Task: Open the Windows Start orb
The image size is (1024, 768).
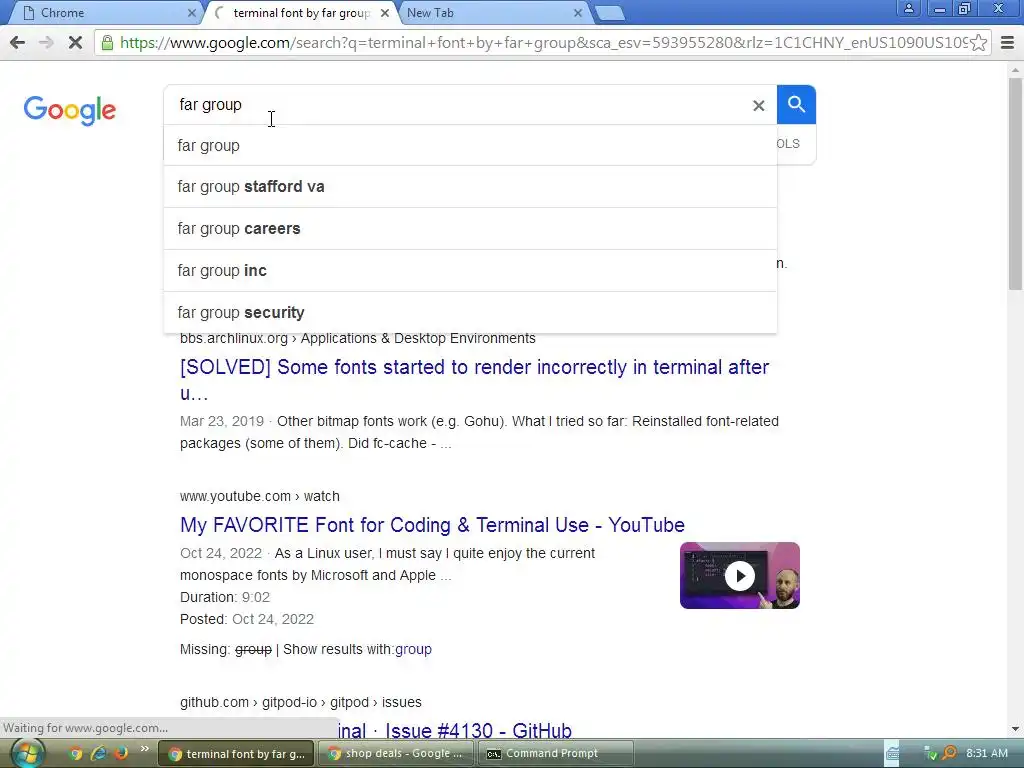Action: pyautogui.click(x=27, y=753)
